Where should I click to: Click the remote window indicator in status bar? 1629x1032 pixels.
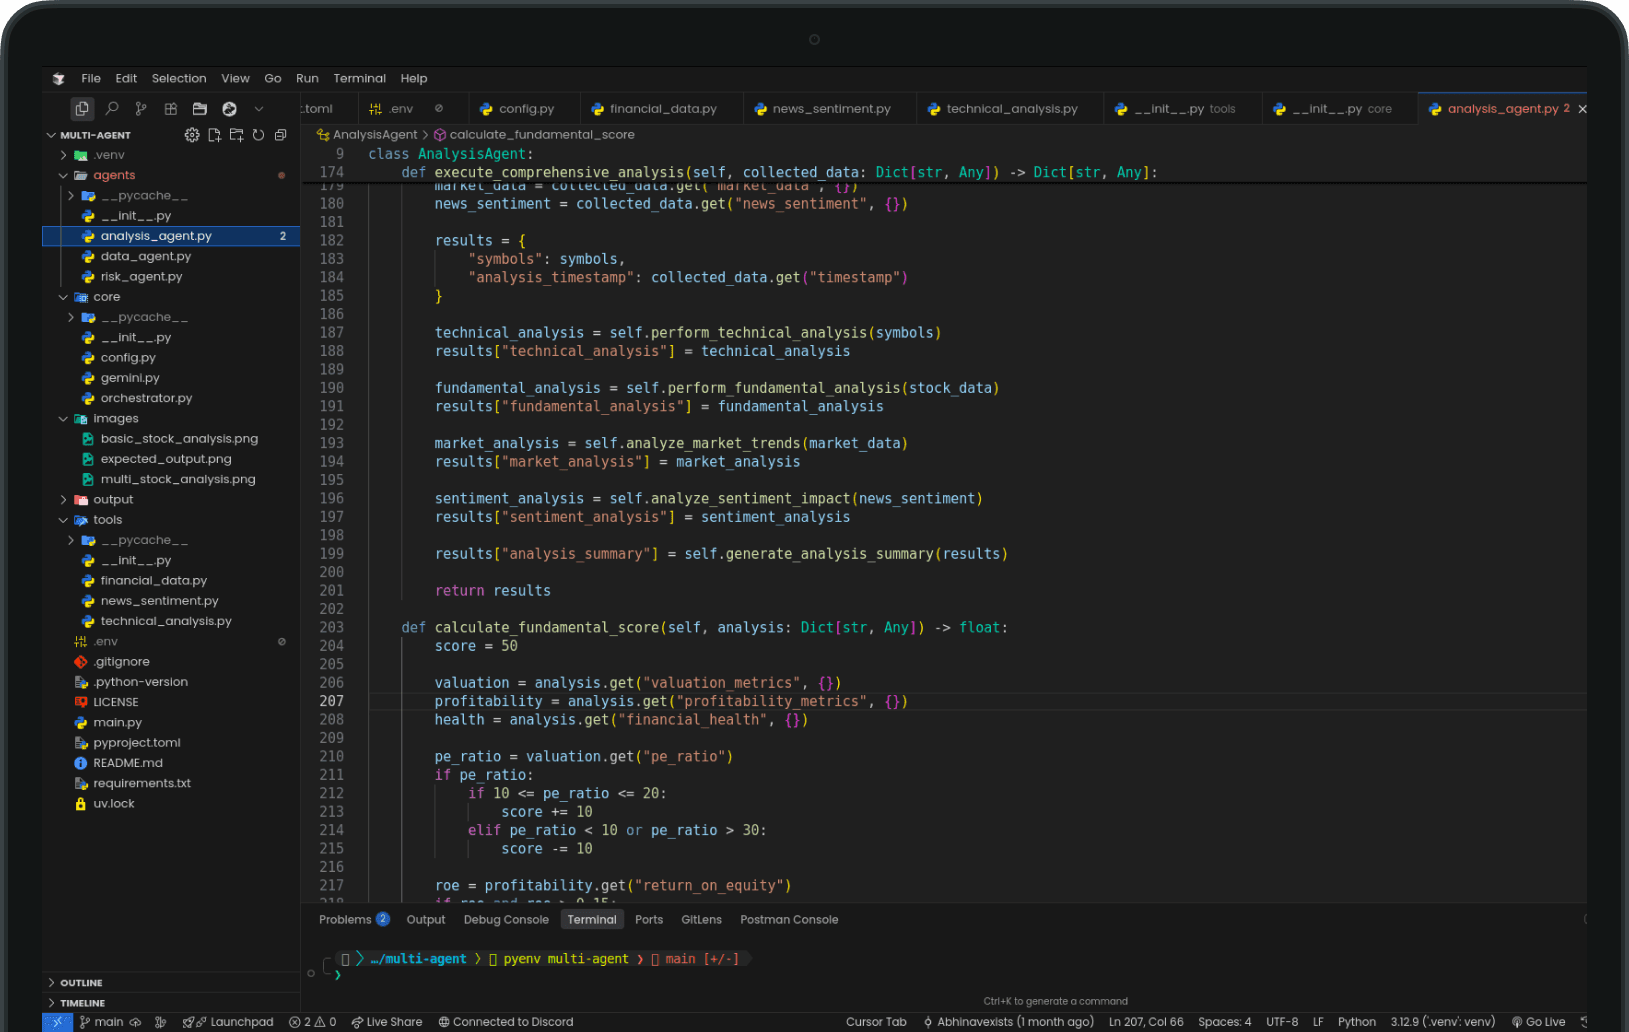point(57,1022)
